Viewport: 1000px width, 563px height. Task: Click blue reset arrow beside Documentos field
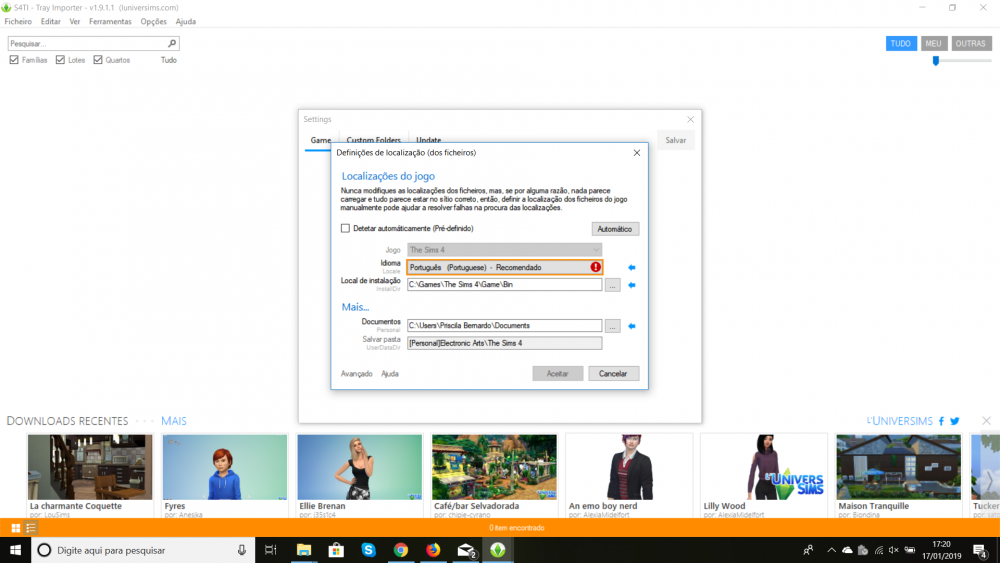pyautogui.click(x=631, y=326)
